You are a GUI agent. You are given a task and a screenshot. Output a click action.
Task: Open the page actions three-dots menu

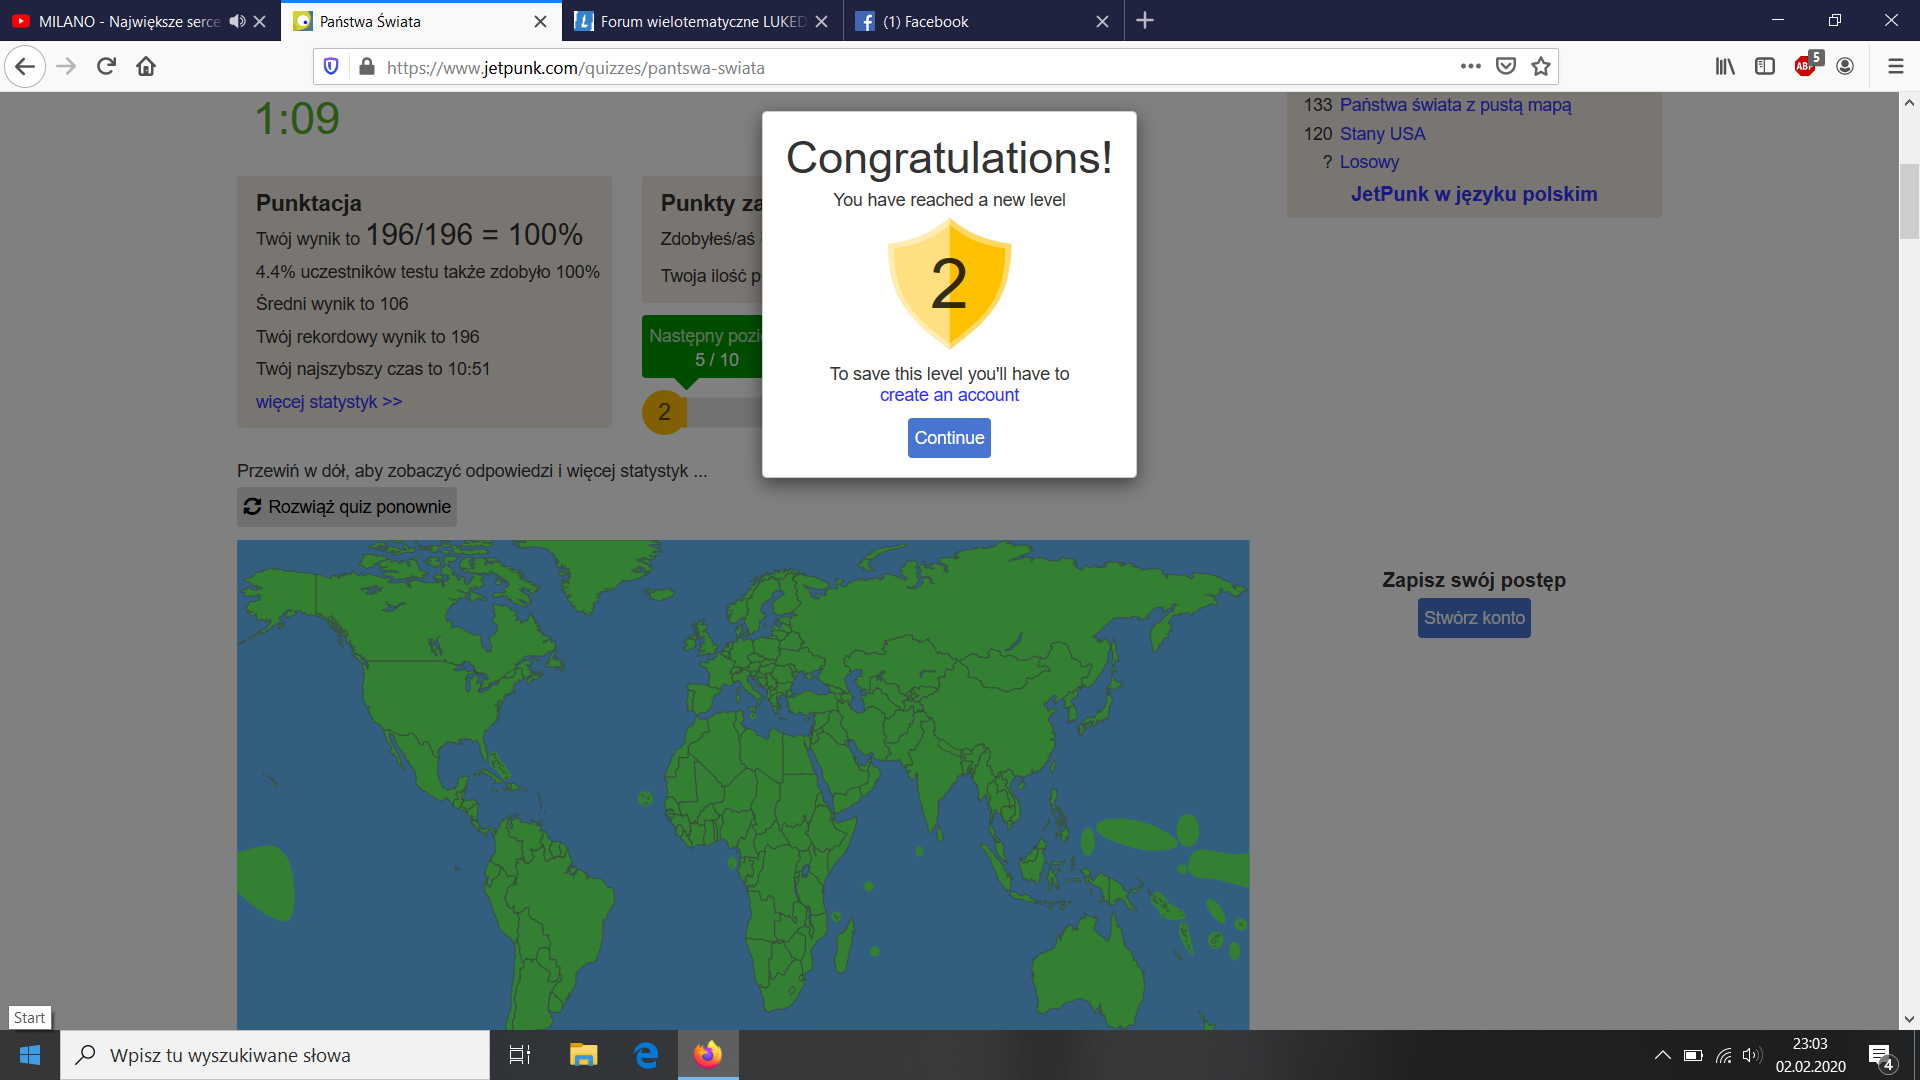[x=1470, y=67]
